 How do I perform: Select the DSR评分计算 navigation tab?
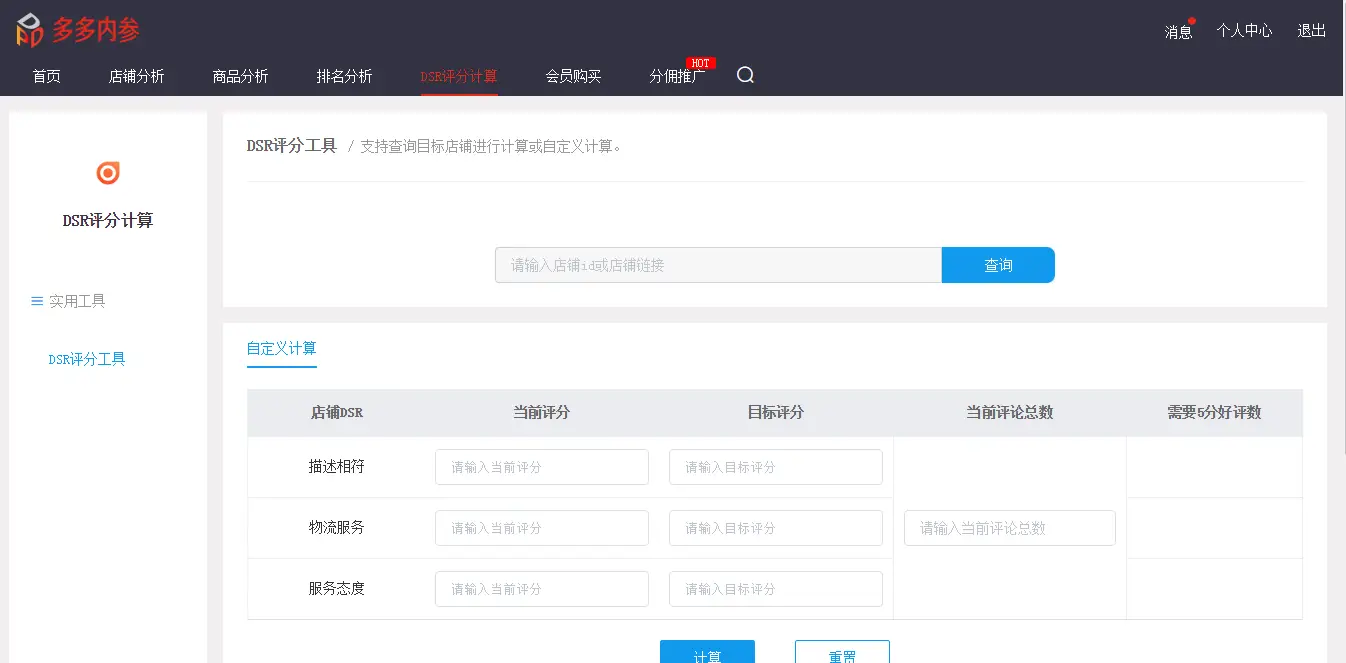[x=459, y=74]
